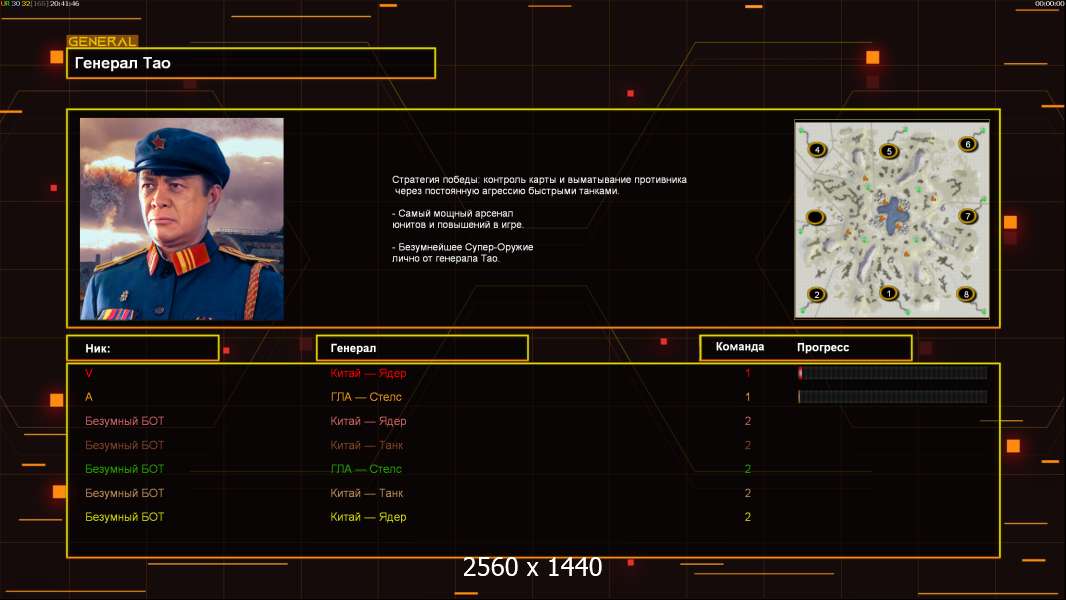This screenshot has height=600, width=1066.
Task: Pick start position marker 6 on the map
Action: [x=967, y=144]
